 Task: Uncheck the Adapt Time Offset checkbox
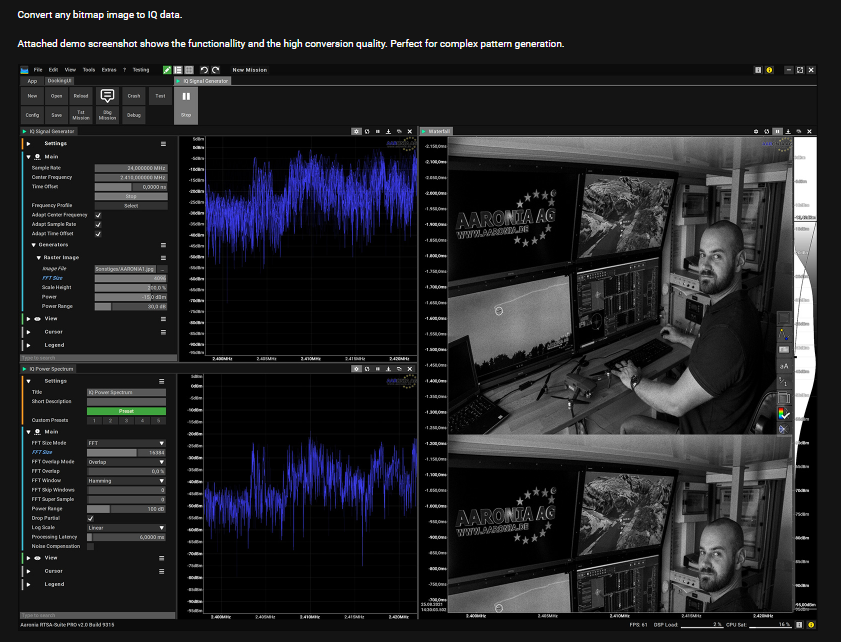pyautogui.click(x=98, y=233)
